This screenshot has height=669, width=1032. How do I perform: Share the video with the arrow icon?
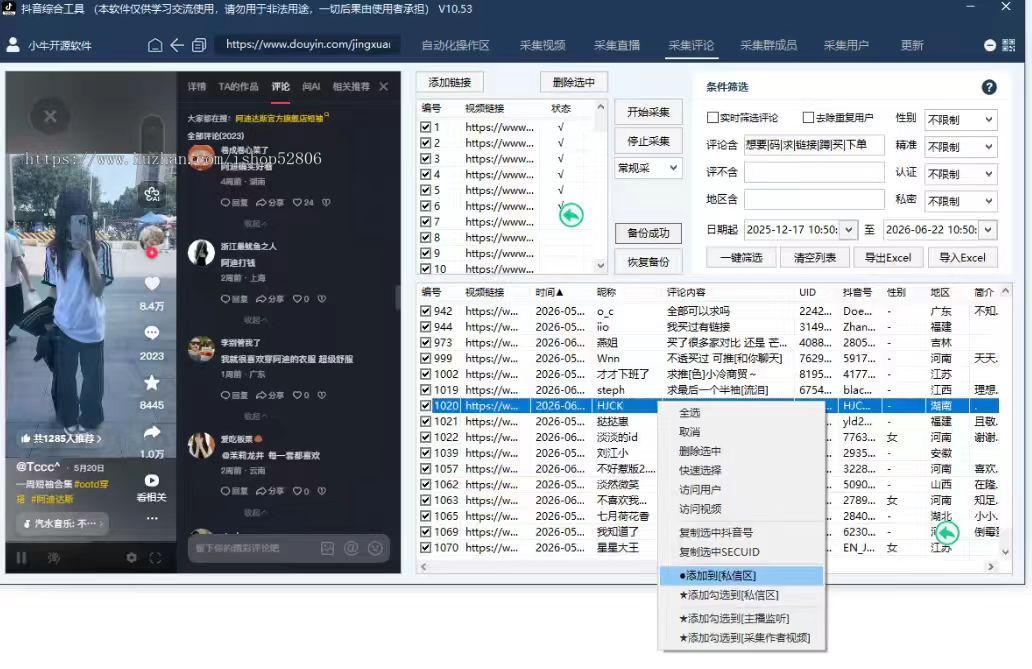point(152,432)
